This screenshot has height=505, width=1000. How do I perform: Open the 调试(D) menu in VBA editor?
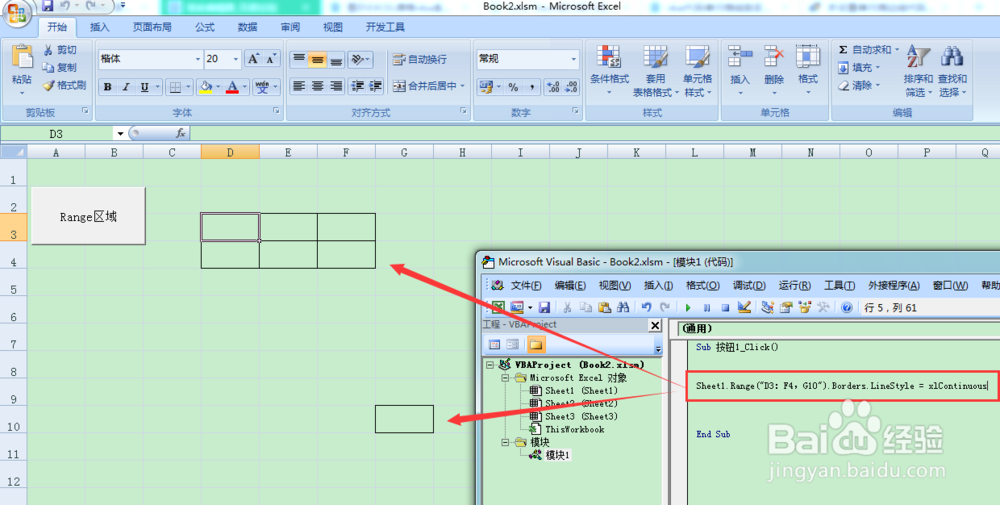point(749,286)
